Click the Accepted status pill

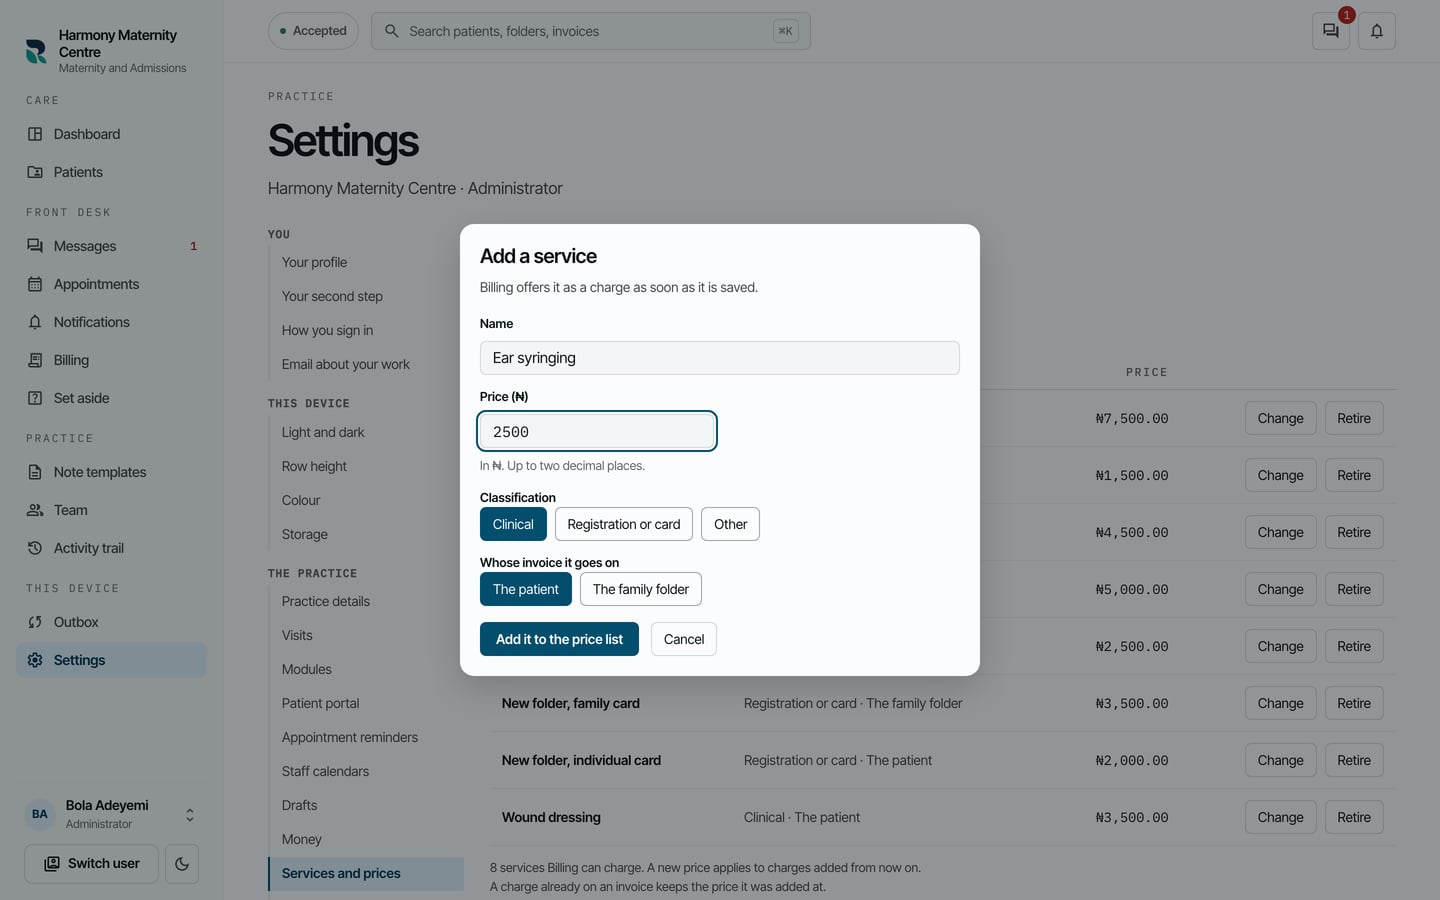point(313,31)
